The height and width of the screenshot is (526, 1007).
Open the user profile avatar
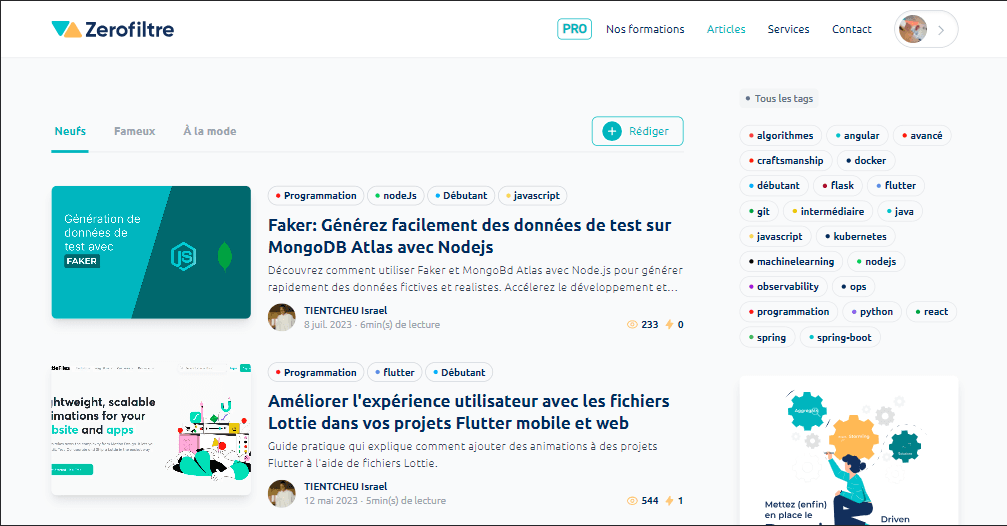[913, 30]
